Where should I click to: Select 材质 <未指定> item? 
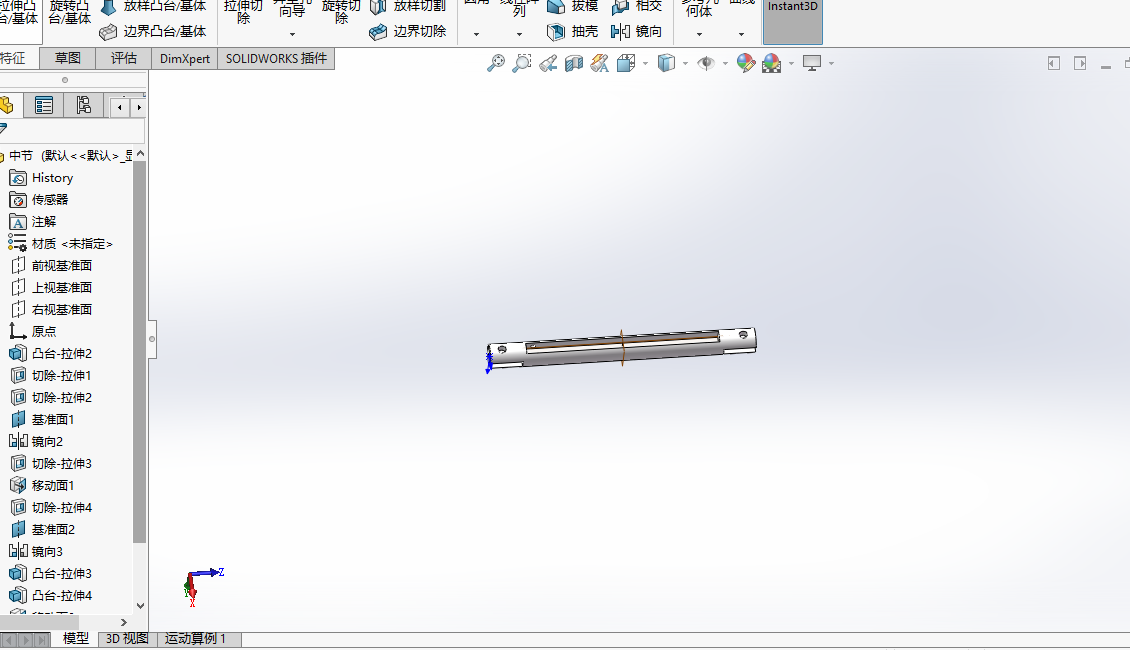tap(61, 244)
